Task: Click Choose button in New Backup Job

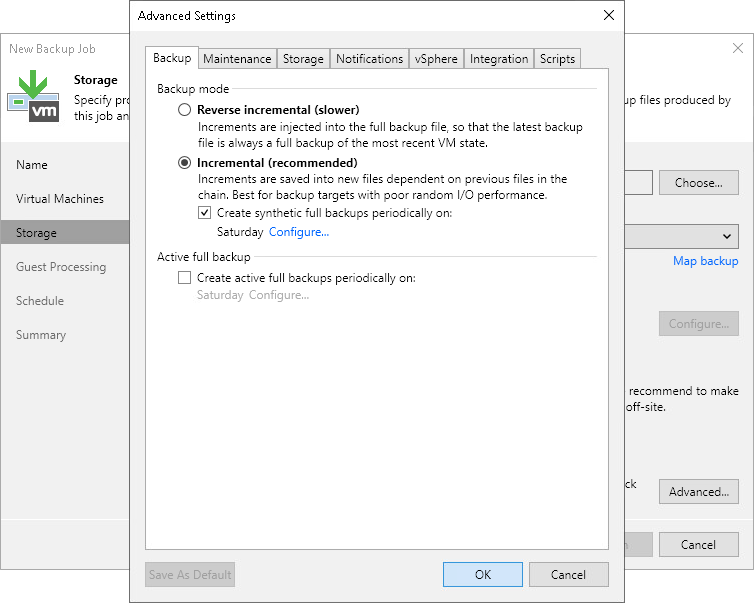Action: click(x=699, y=183)
